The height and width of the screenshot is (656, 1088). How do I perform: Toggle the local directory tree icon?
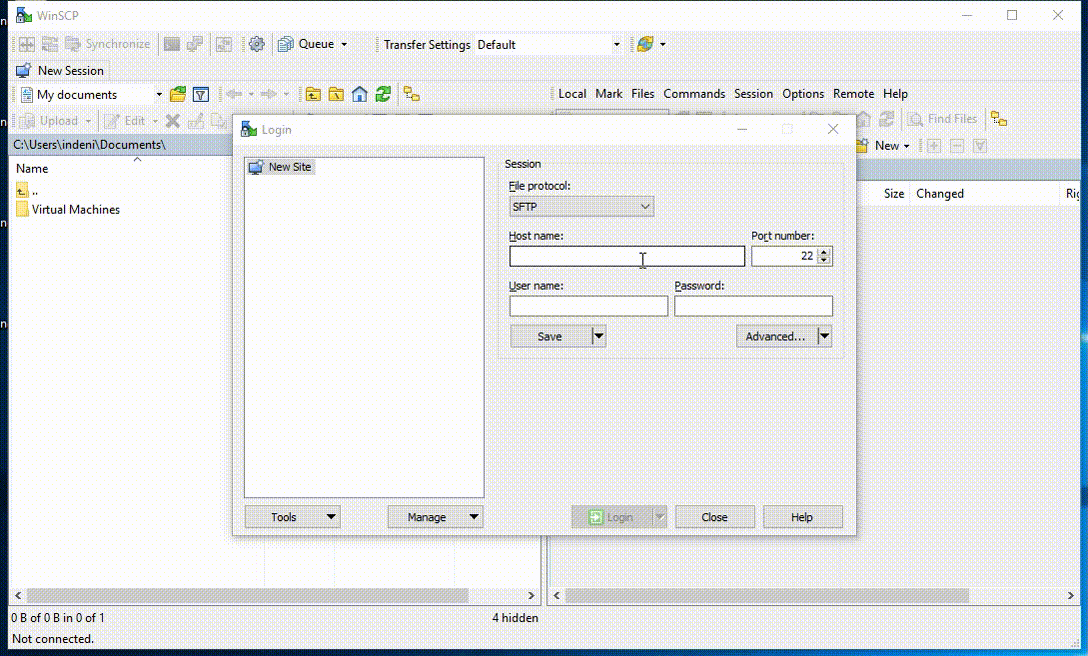coord(411,94)
